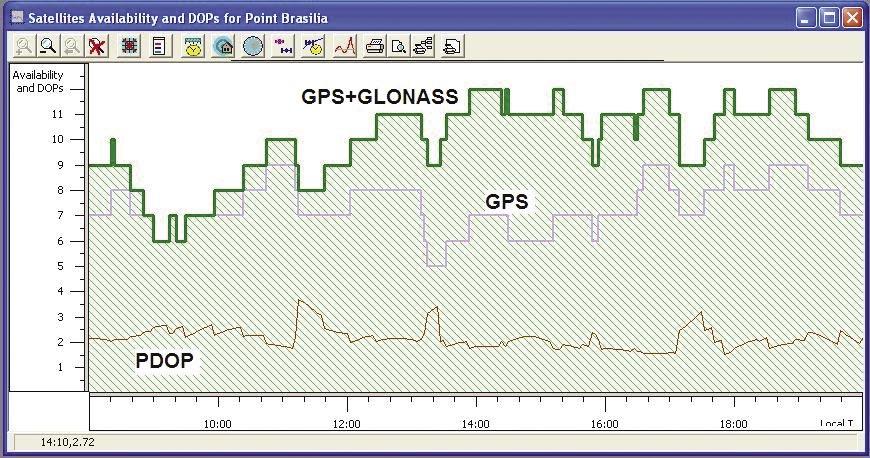Click the printer icon
The height and width of the screenshot is (458, 870).
(x=375, y=46)
